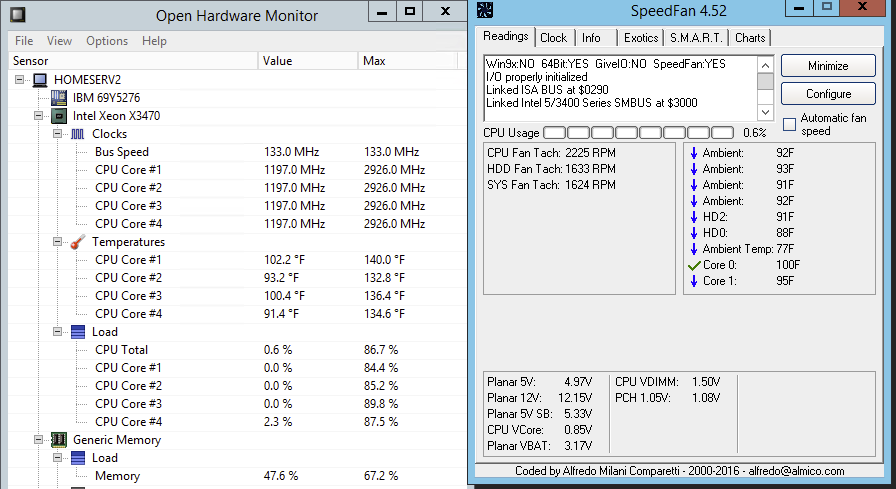Click the CPU Load bars icon
Viewport: 896px width, 489px height.
click(78, 332)
